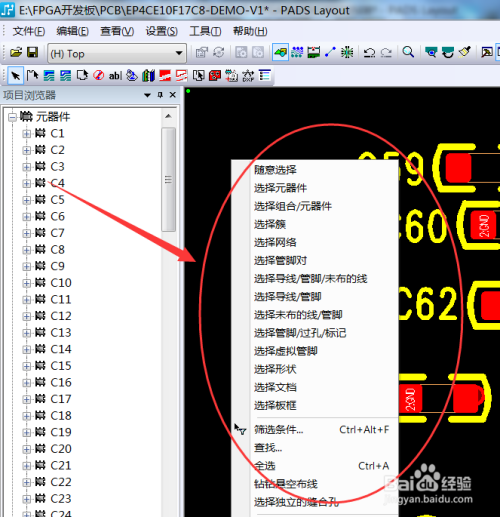Toggle the BGA toolbar button
Viewport: 500px width, 517px height.
[x=347, y=52]
